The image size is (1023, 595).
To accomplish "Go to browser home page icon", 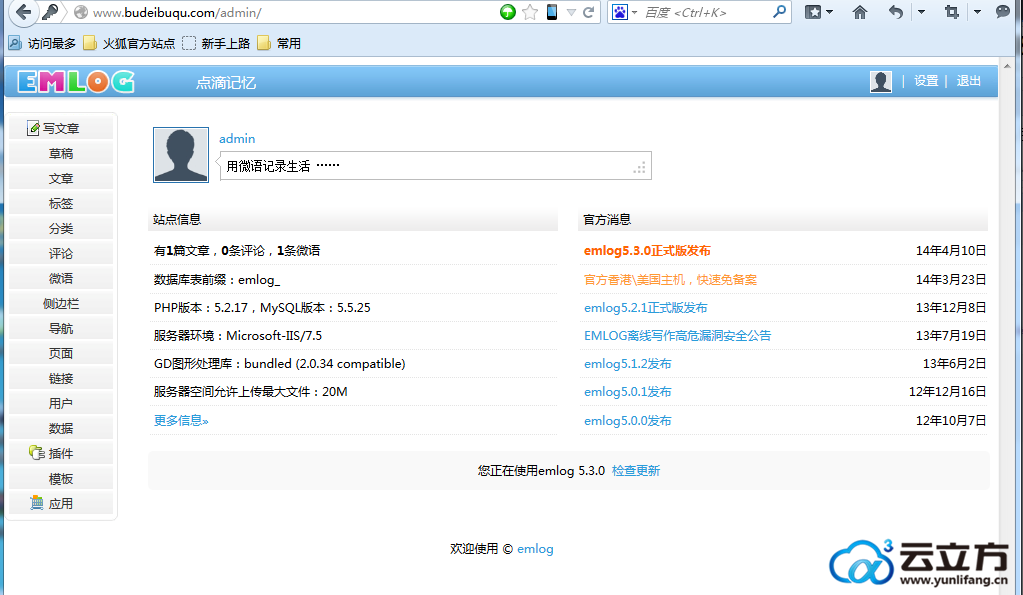I will click(860, 12).
